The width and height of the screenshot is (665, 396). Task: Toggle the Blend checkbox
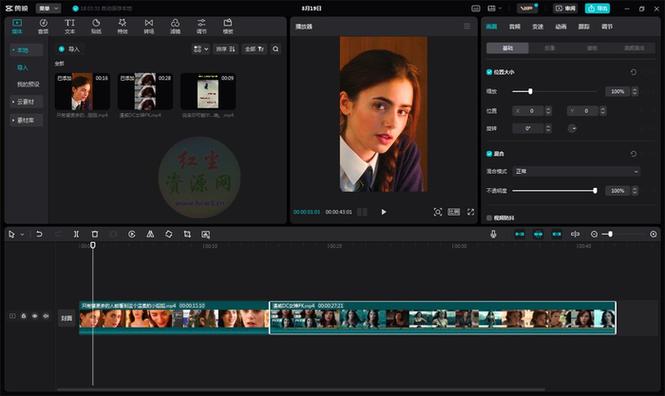click(x=489, y=153)
